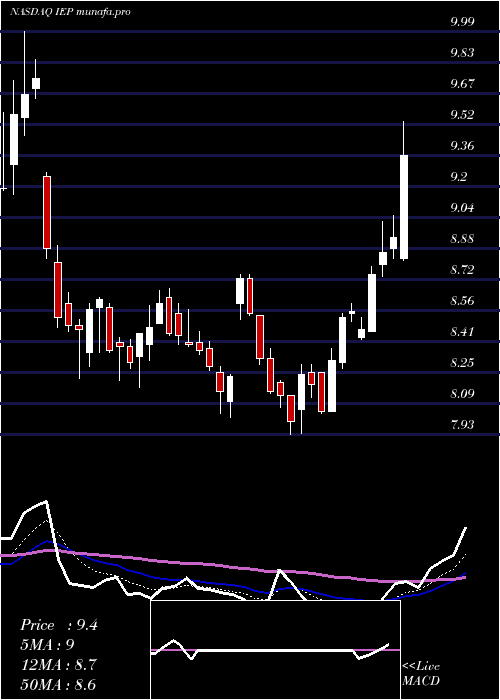
Task: Click the '50MA : 8.6' readout
Action: coord(58,684)
